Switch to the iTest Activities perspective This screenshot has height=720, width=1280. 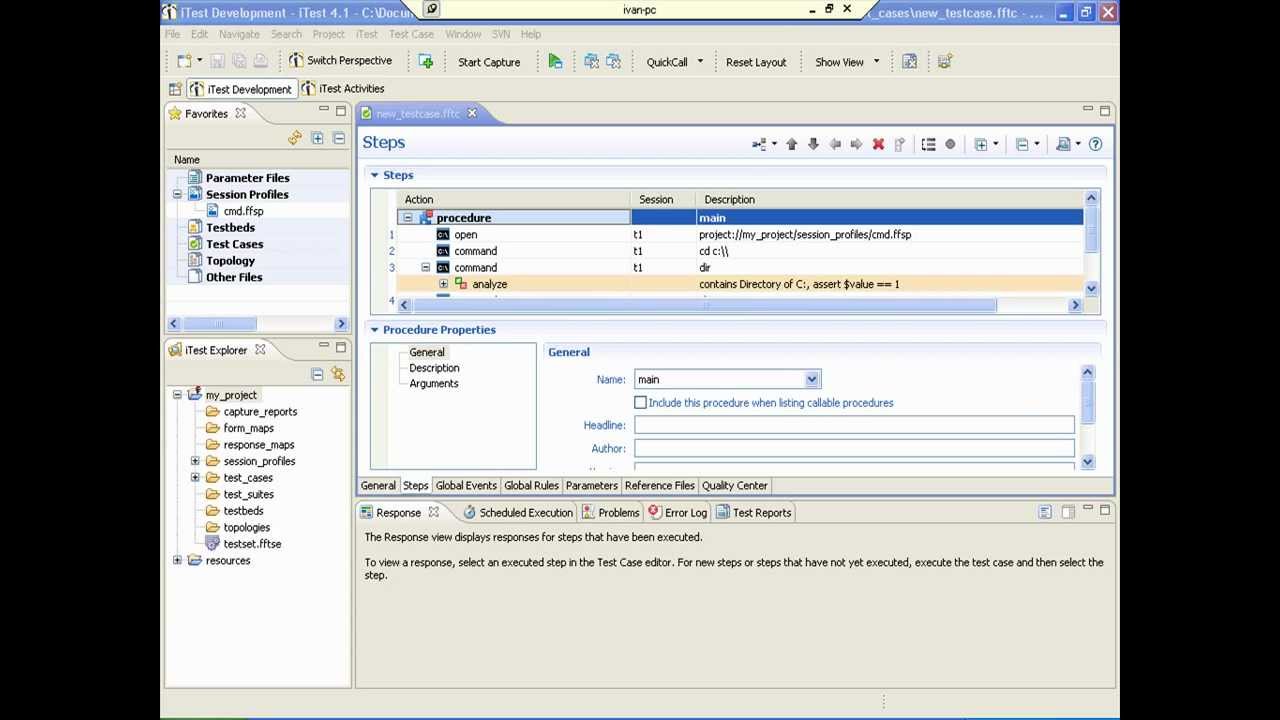click(x=343, y=89)
